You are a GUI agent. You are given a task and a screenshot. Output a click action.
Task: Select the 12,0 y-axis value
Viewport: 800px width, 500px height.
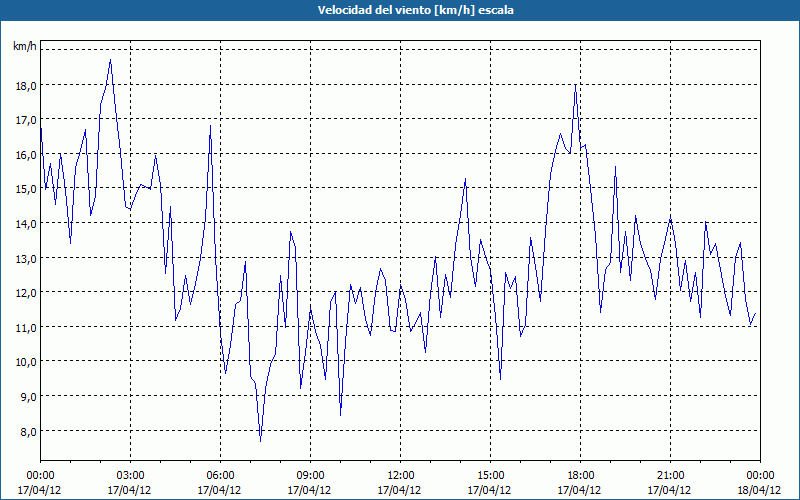26,293
